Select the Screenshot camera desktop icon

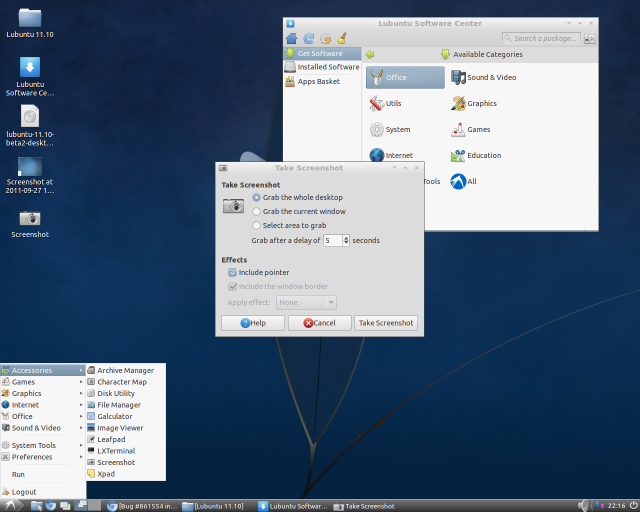pyautogui.click(x=30, y=224)
